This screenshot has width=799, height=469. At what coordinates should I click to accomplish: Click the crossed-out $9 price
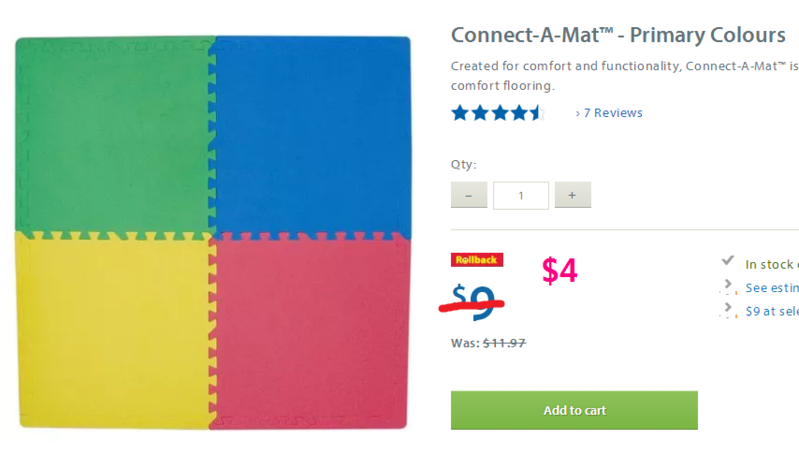(x=475, y=301)
